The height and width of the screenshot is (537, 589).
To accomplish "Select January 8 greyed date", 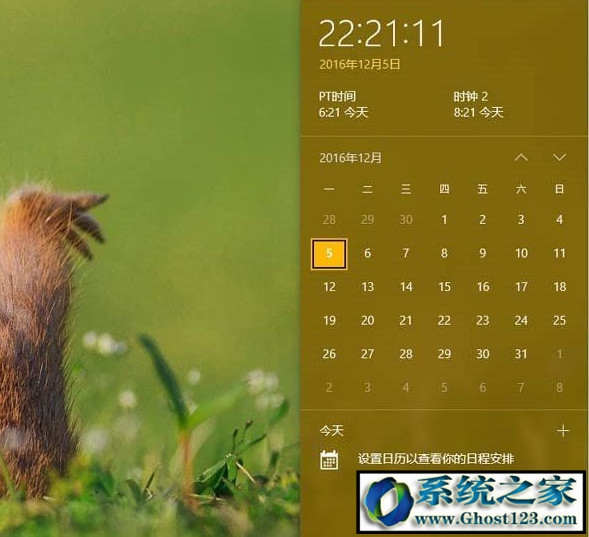I will 559,388.
